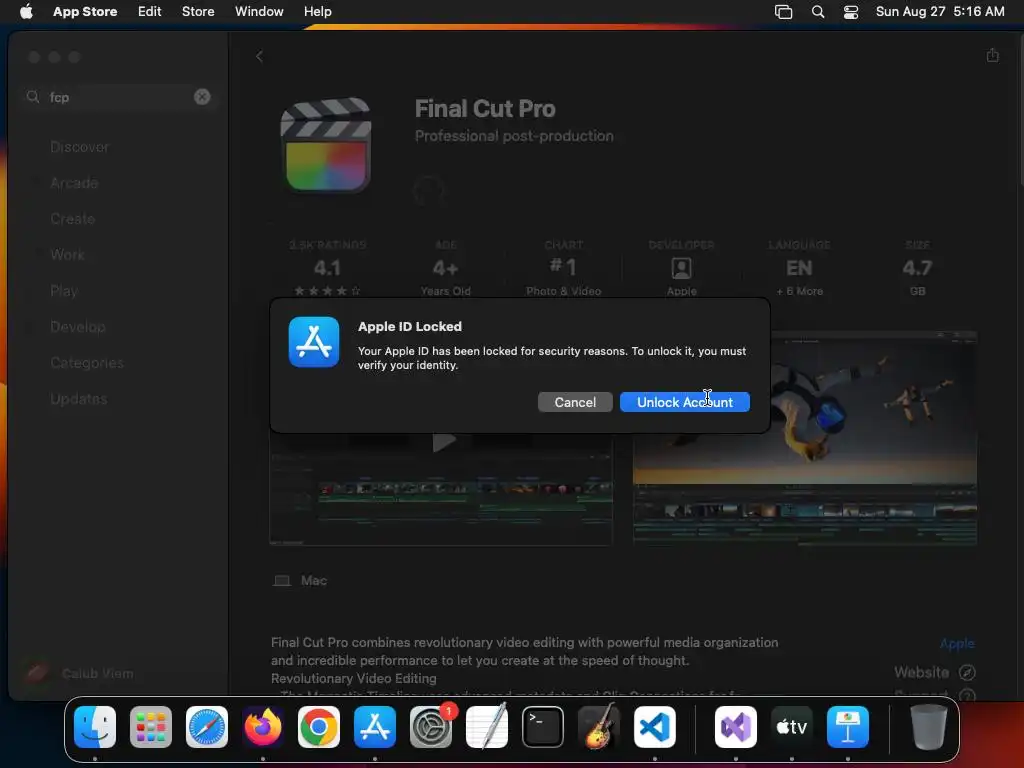The width and height of the screenshot is (1024, 768).
Task: Open Firefox from the Dock
Action: click(263, 727)
